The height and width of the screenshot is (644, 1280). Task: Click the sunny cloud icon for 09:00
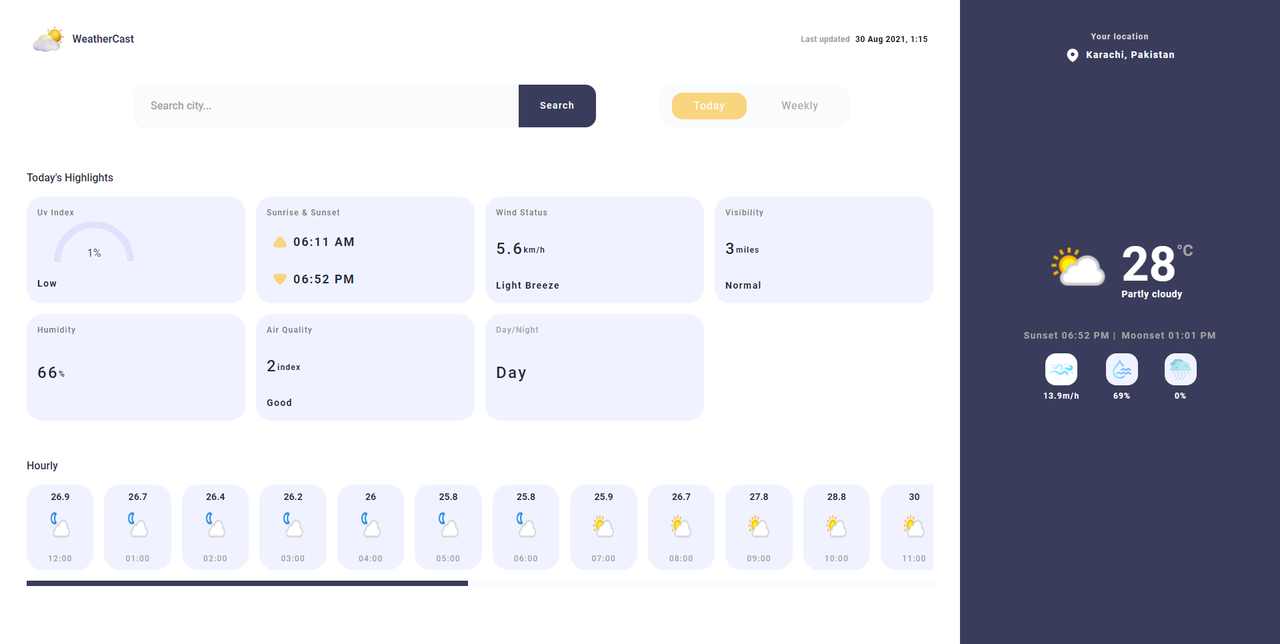(x=758, y=525)
